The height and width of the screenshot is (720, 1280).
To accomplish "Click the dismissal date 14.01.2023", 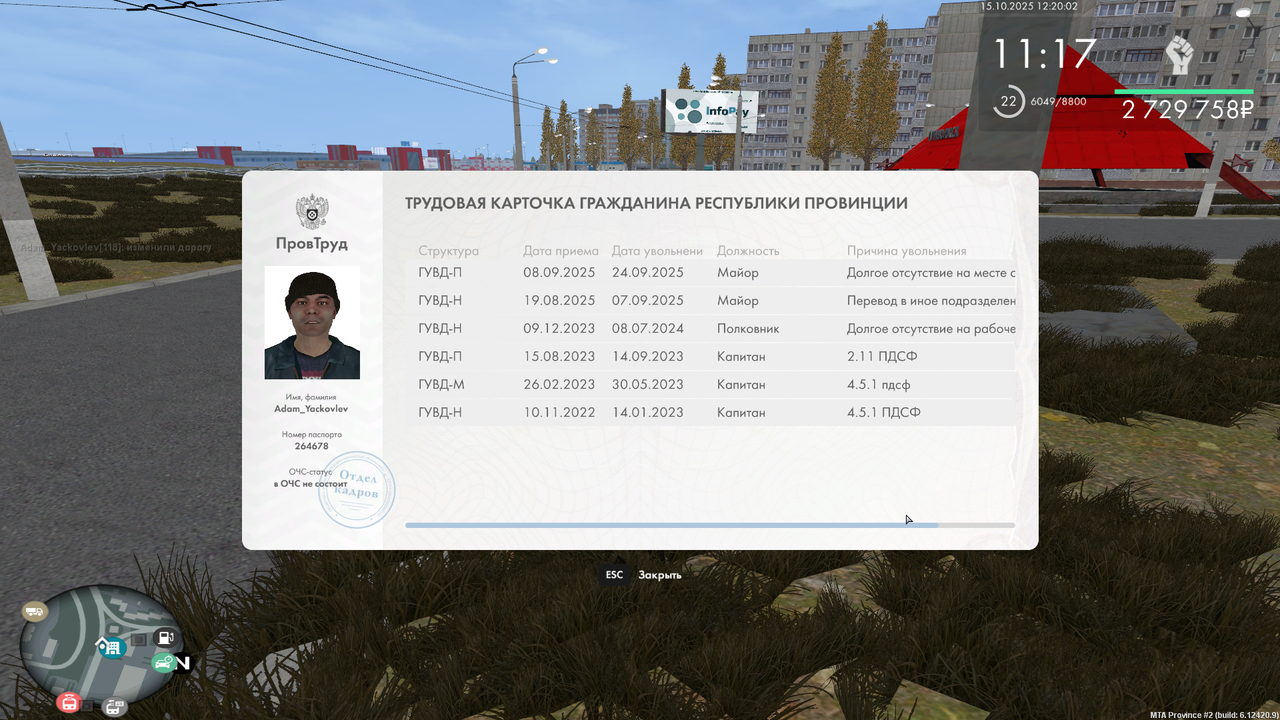I will coord(648,412).
